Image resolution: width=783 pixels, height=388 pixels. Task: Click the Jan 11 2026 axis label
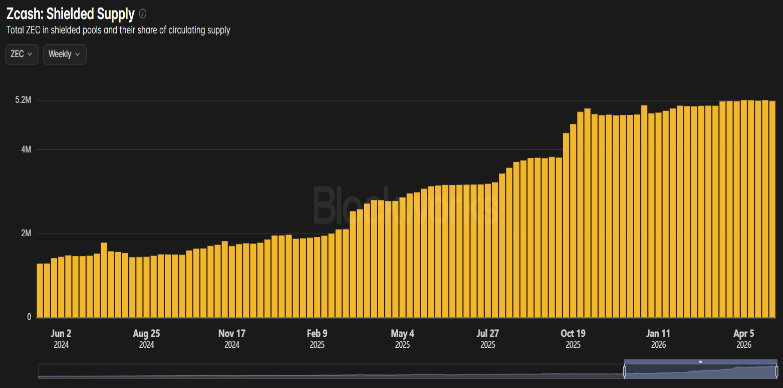pos(658,338)
